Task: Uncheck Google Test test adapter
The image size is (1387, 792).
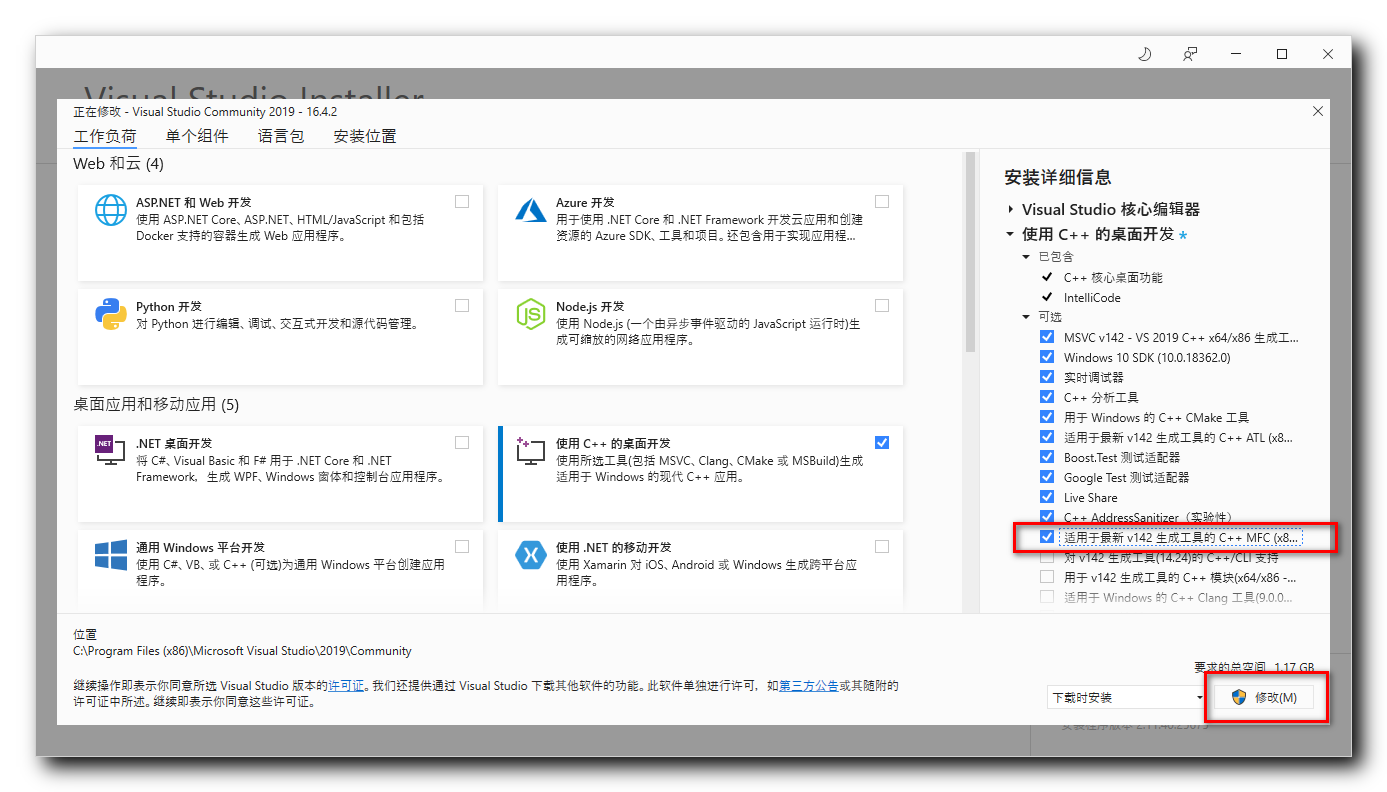Action: (1047, 477)
